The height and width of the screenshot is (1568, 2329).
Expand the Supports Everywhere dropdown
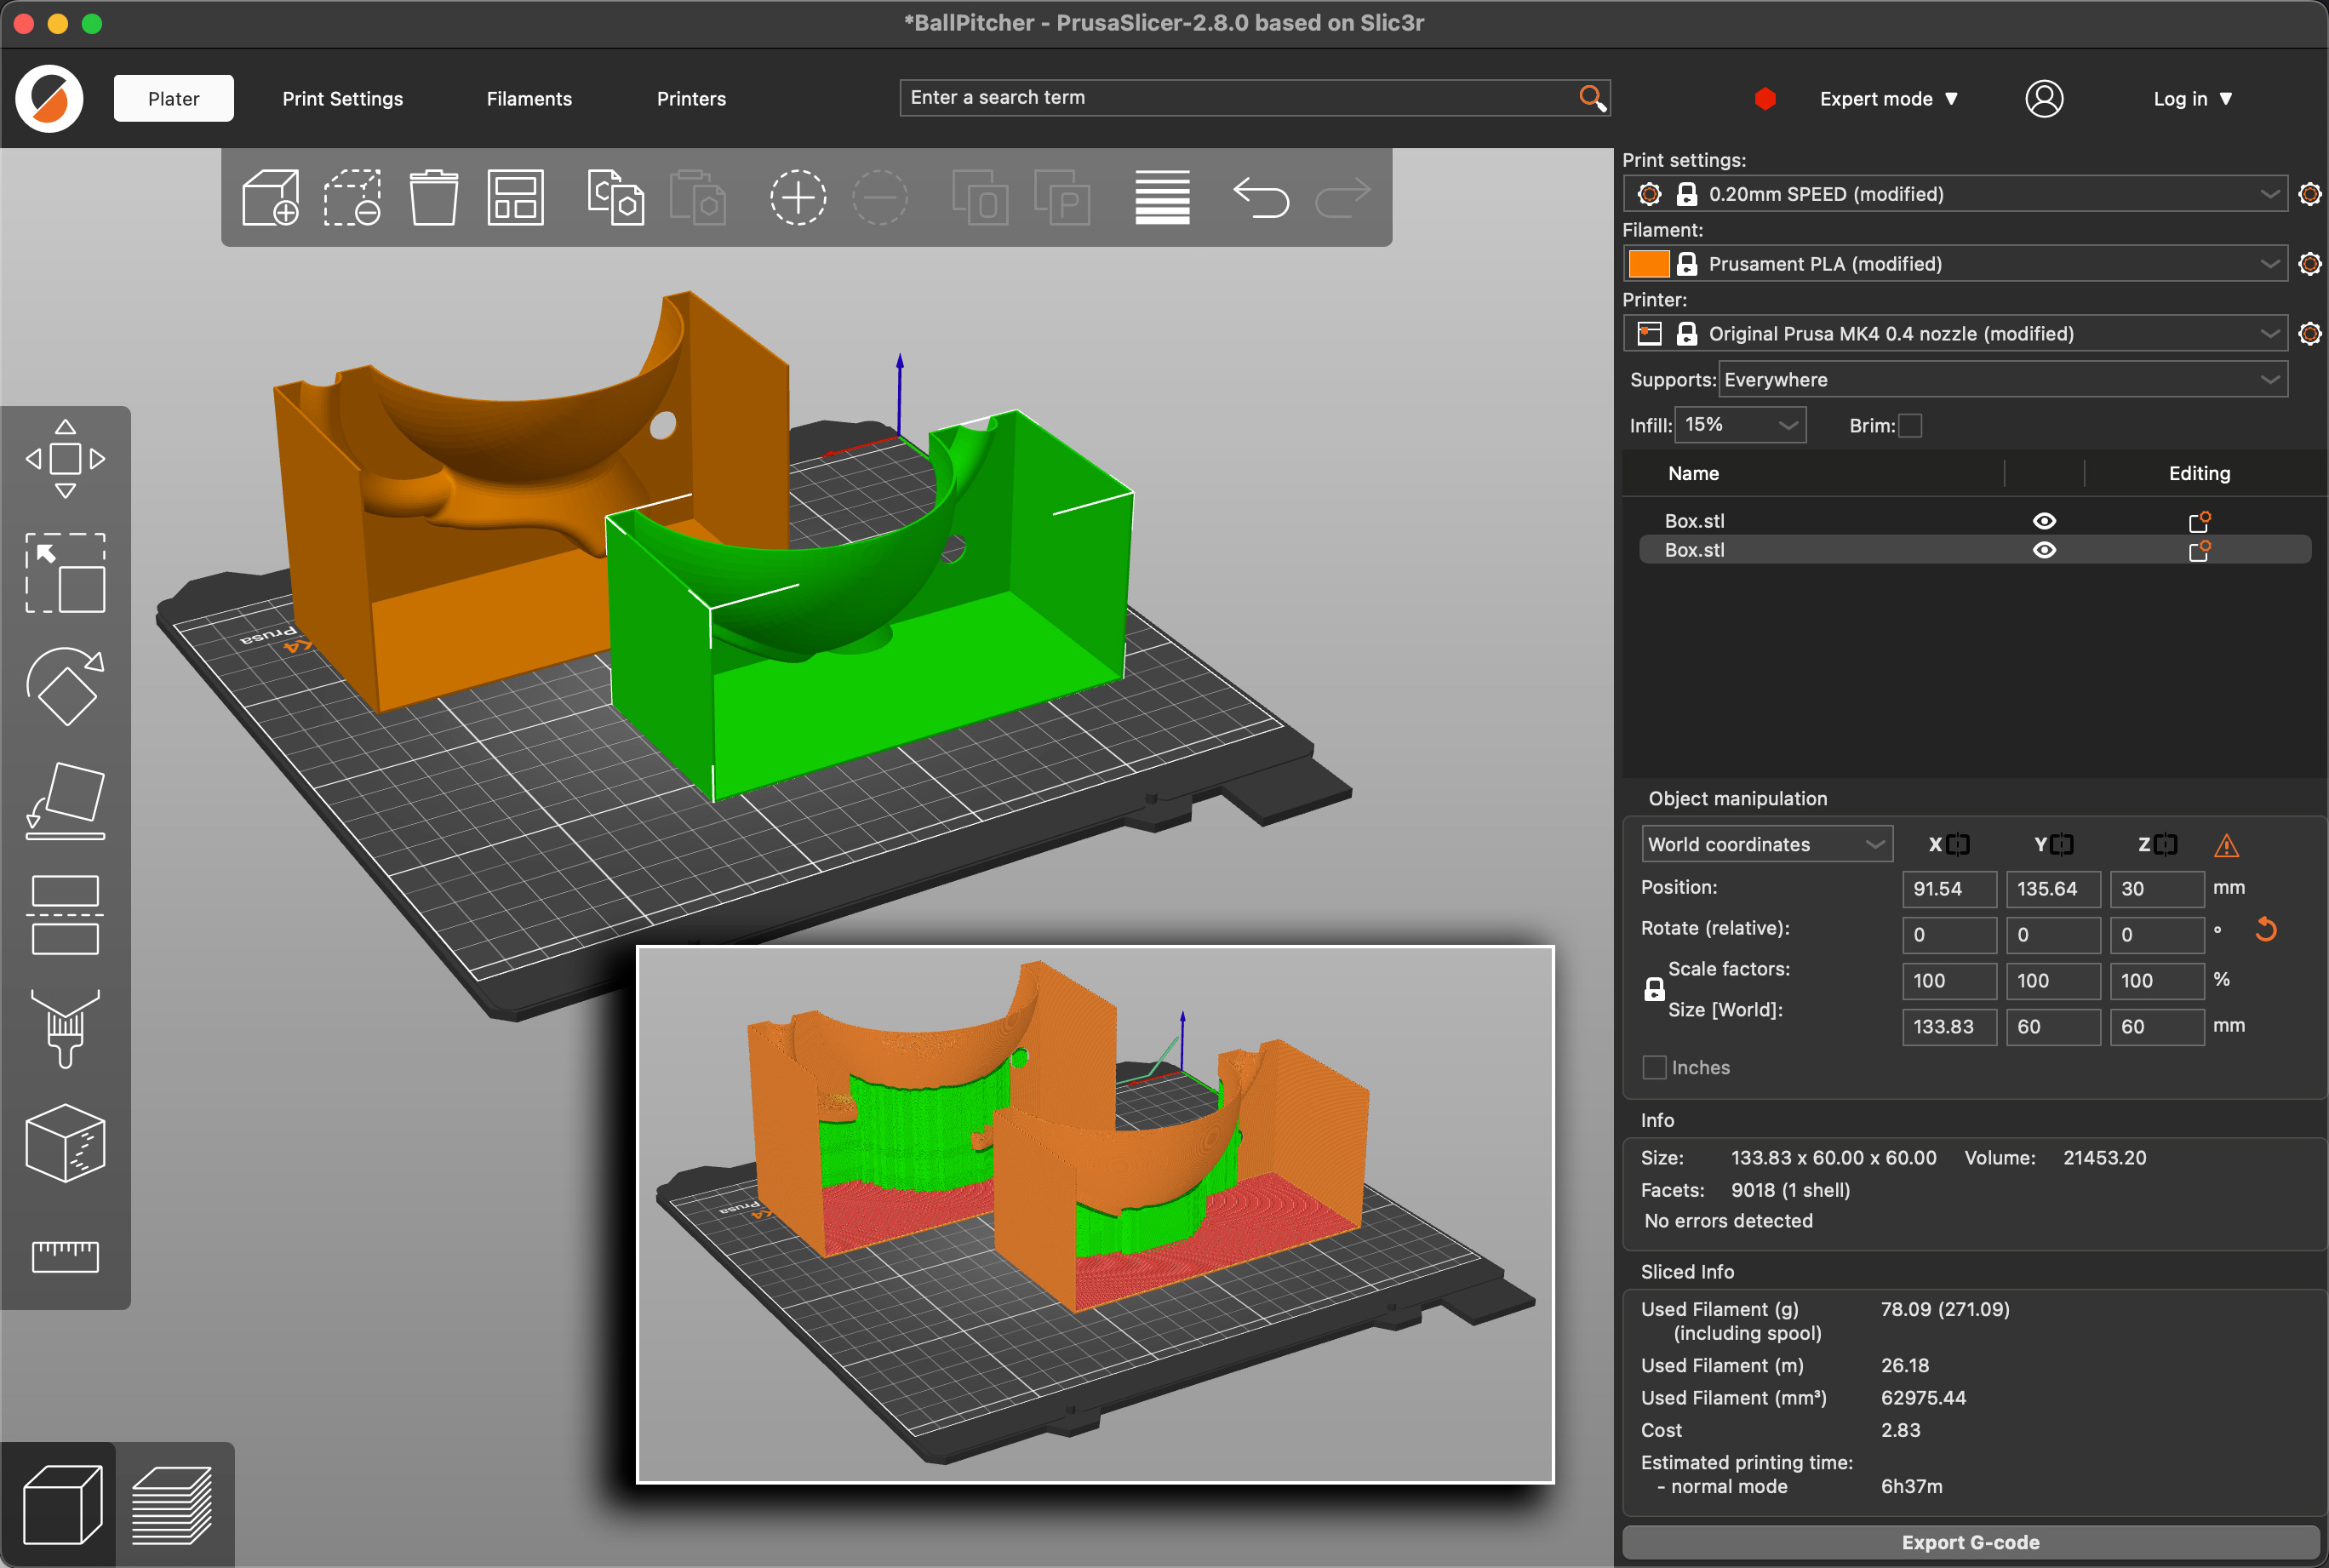[x=2002, y=380]
